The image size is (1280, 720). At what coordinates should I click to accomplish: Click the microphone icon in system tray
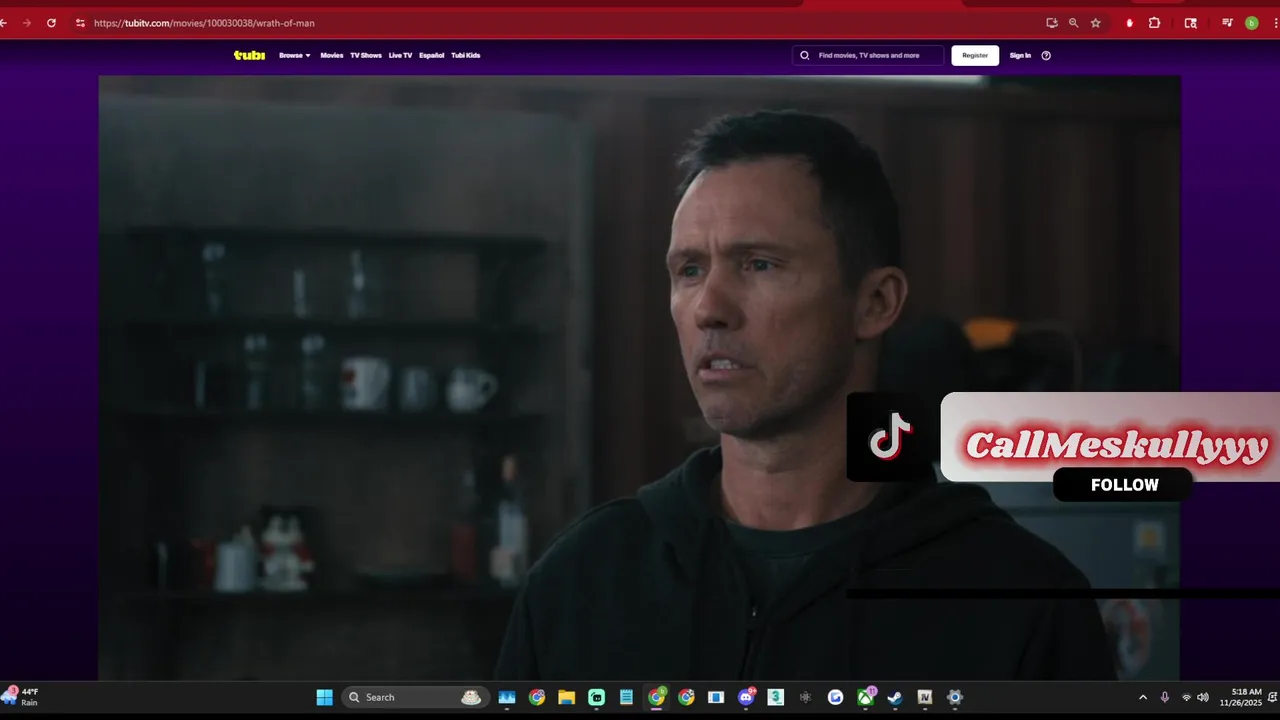point(1164,697)
